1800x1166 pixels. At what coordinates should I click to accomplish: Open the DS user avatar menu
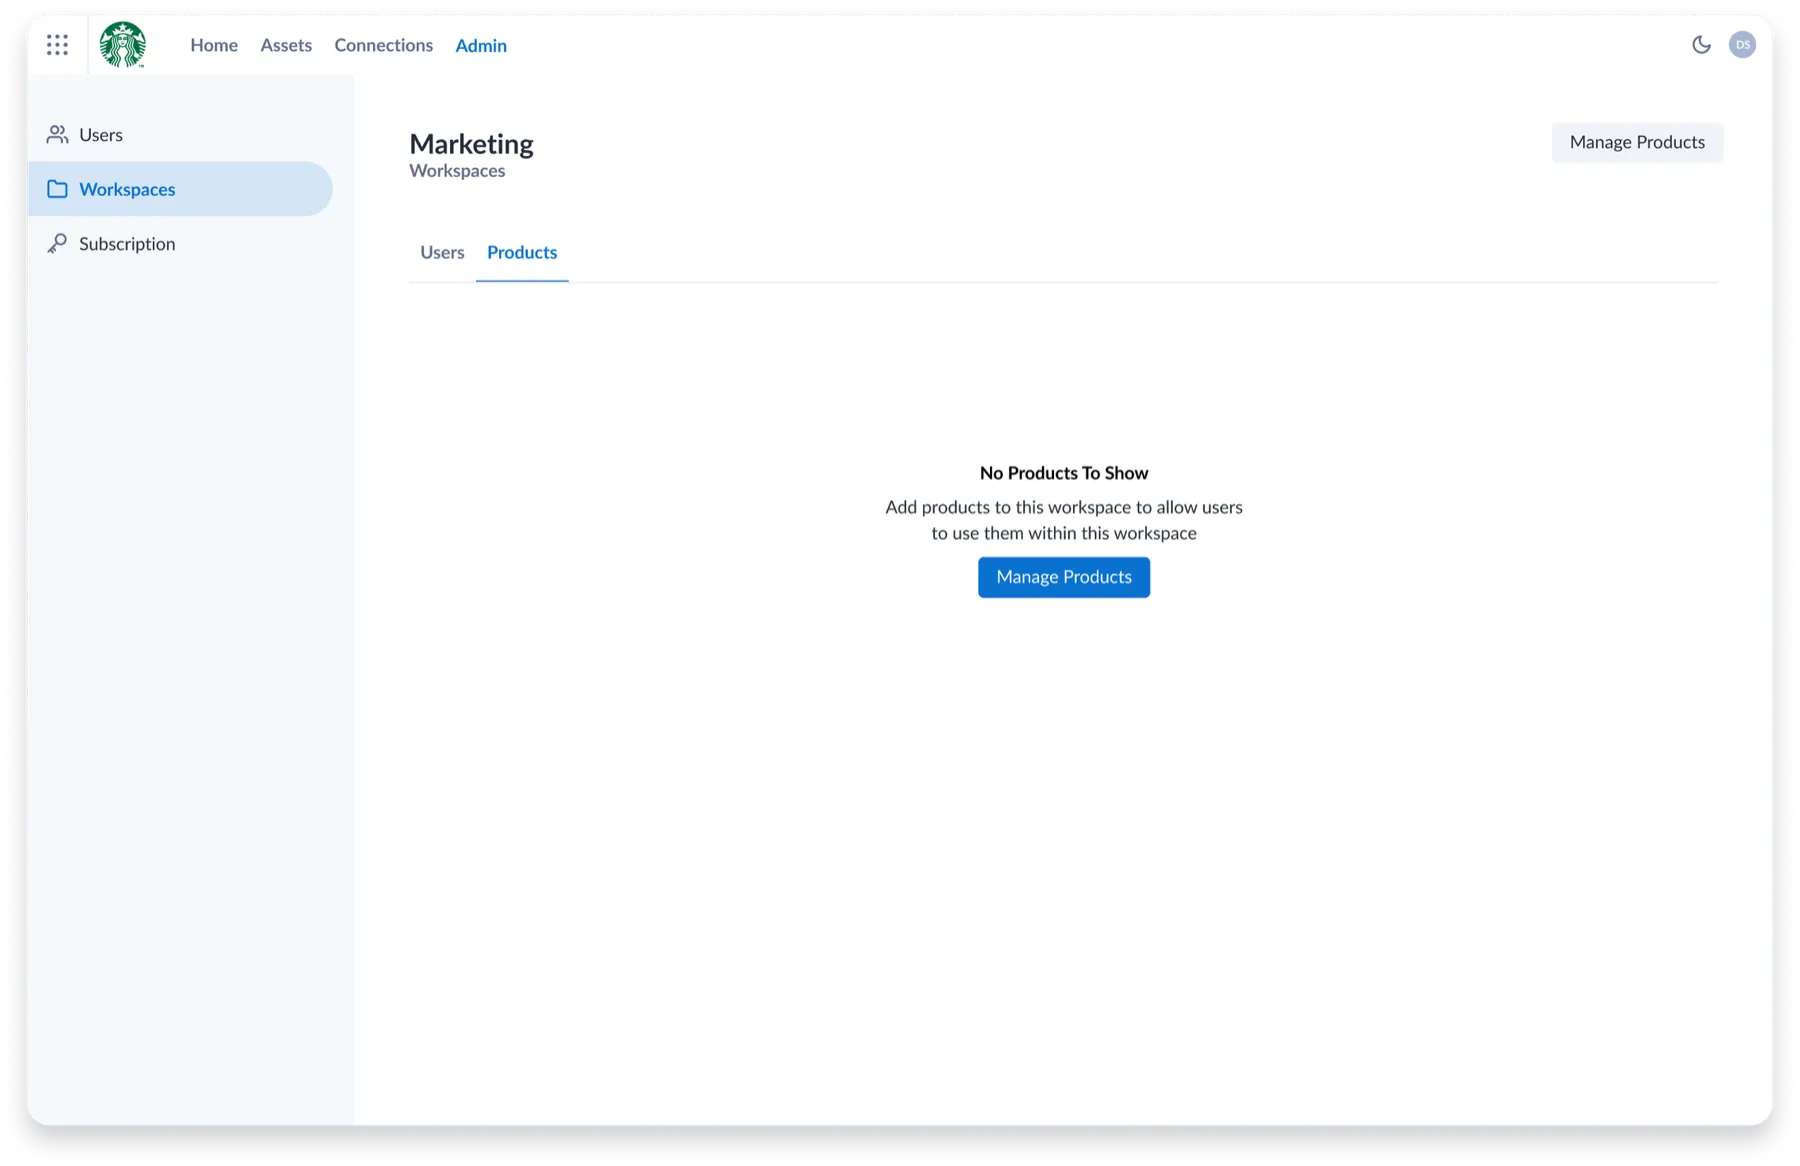[1742, 45]
